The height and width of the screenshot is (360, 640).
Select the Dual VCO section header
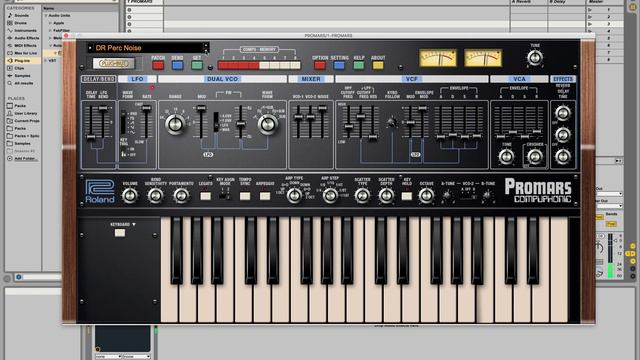click(222, 79)
